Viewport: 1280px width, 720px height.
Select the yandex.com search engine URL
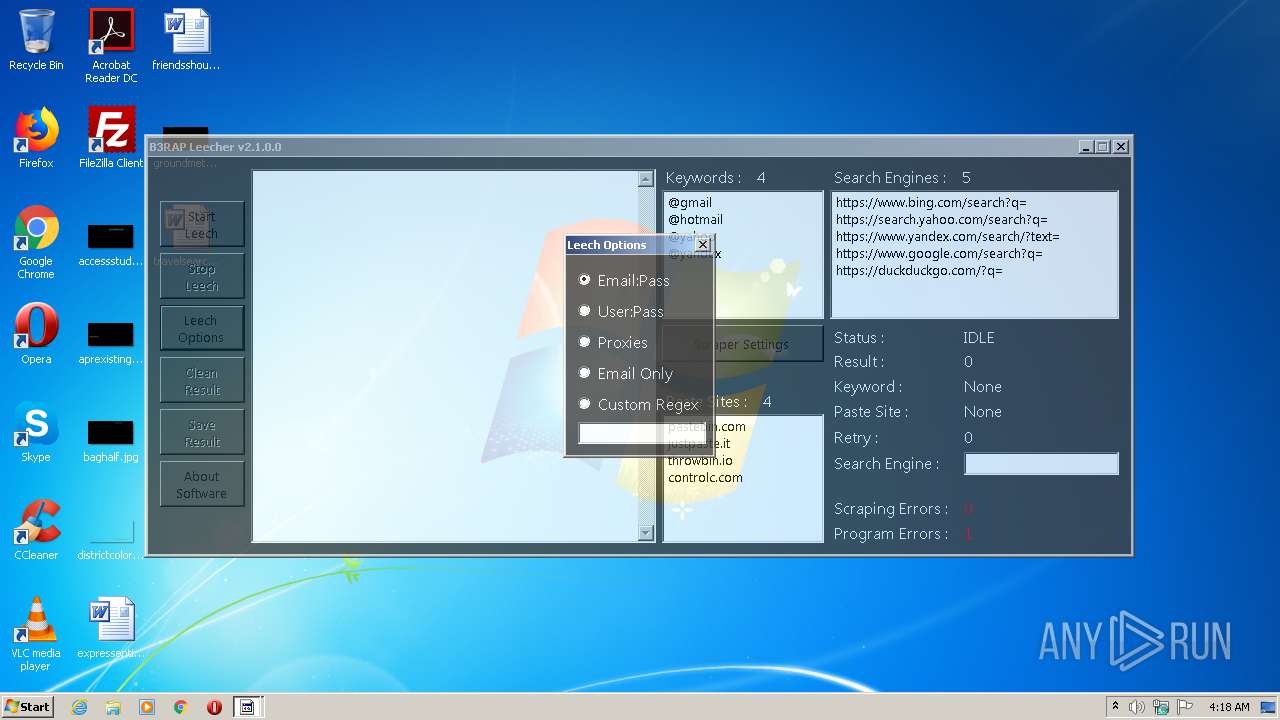(x=947, y=237)
